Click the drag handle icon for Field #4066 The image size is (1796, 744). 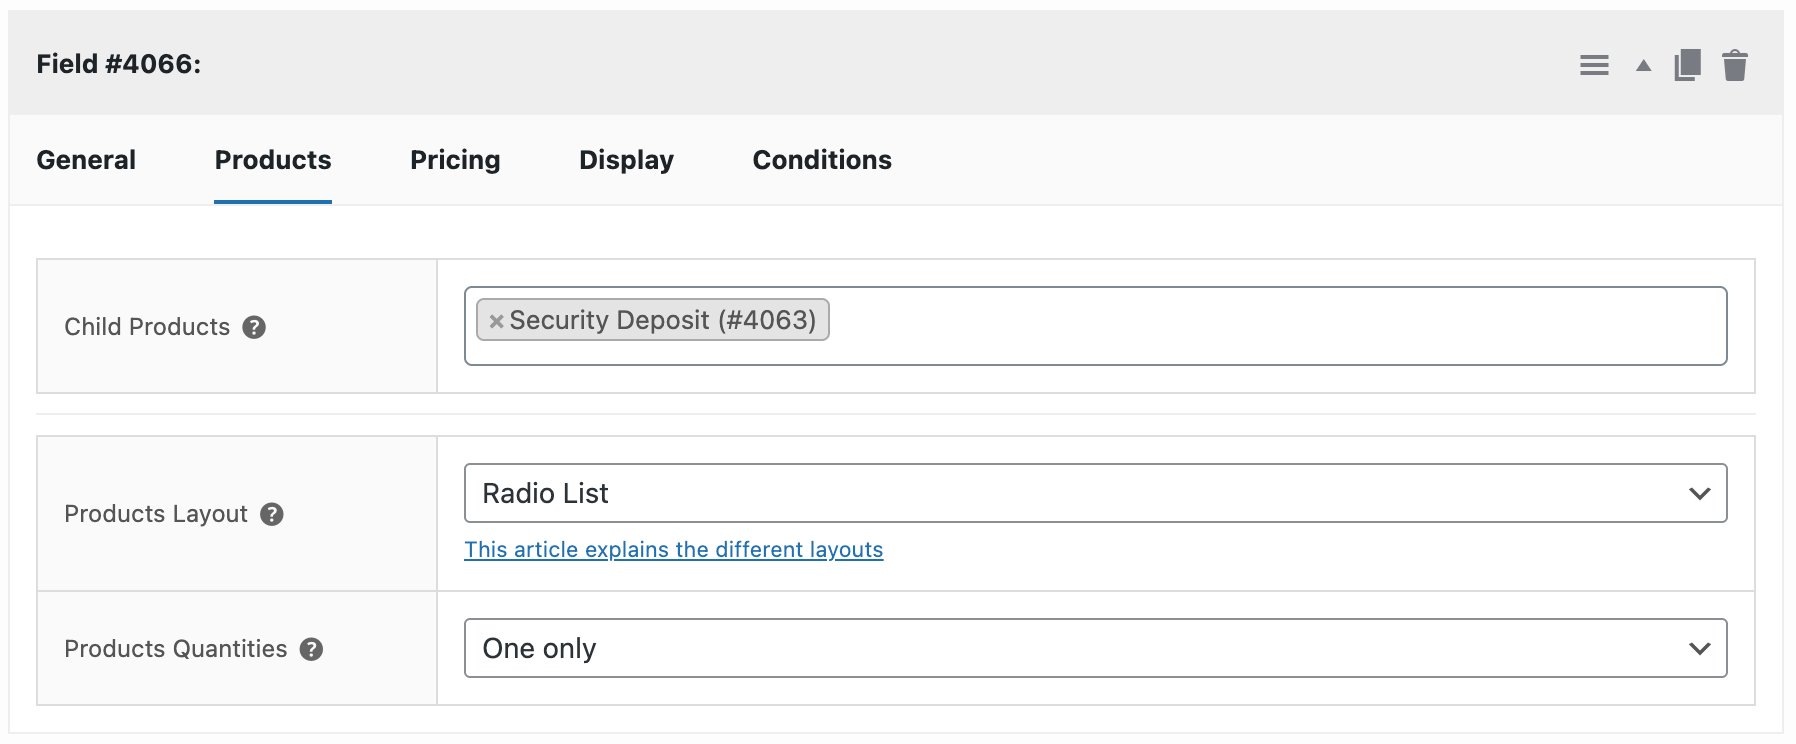1594,65
